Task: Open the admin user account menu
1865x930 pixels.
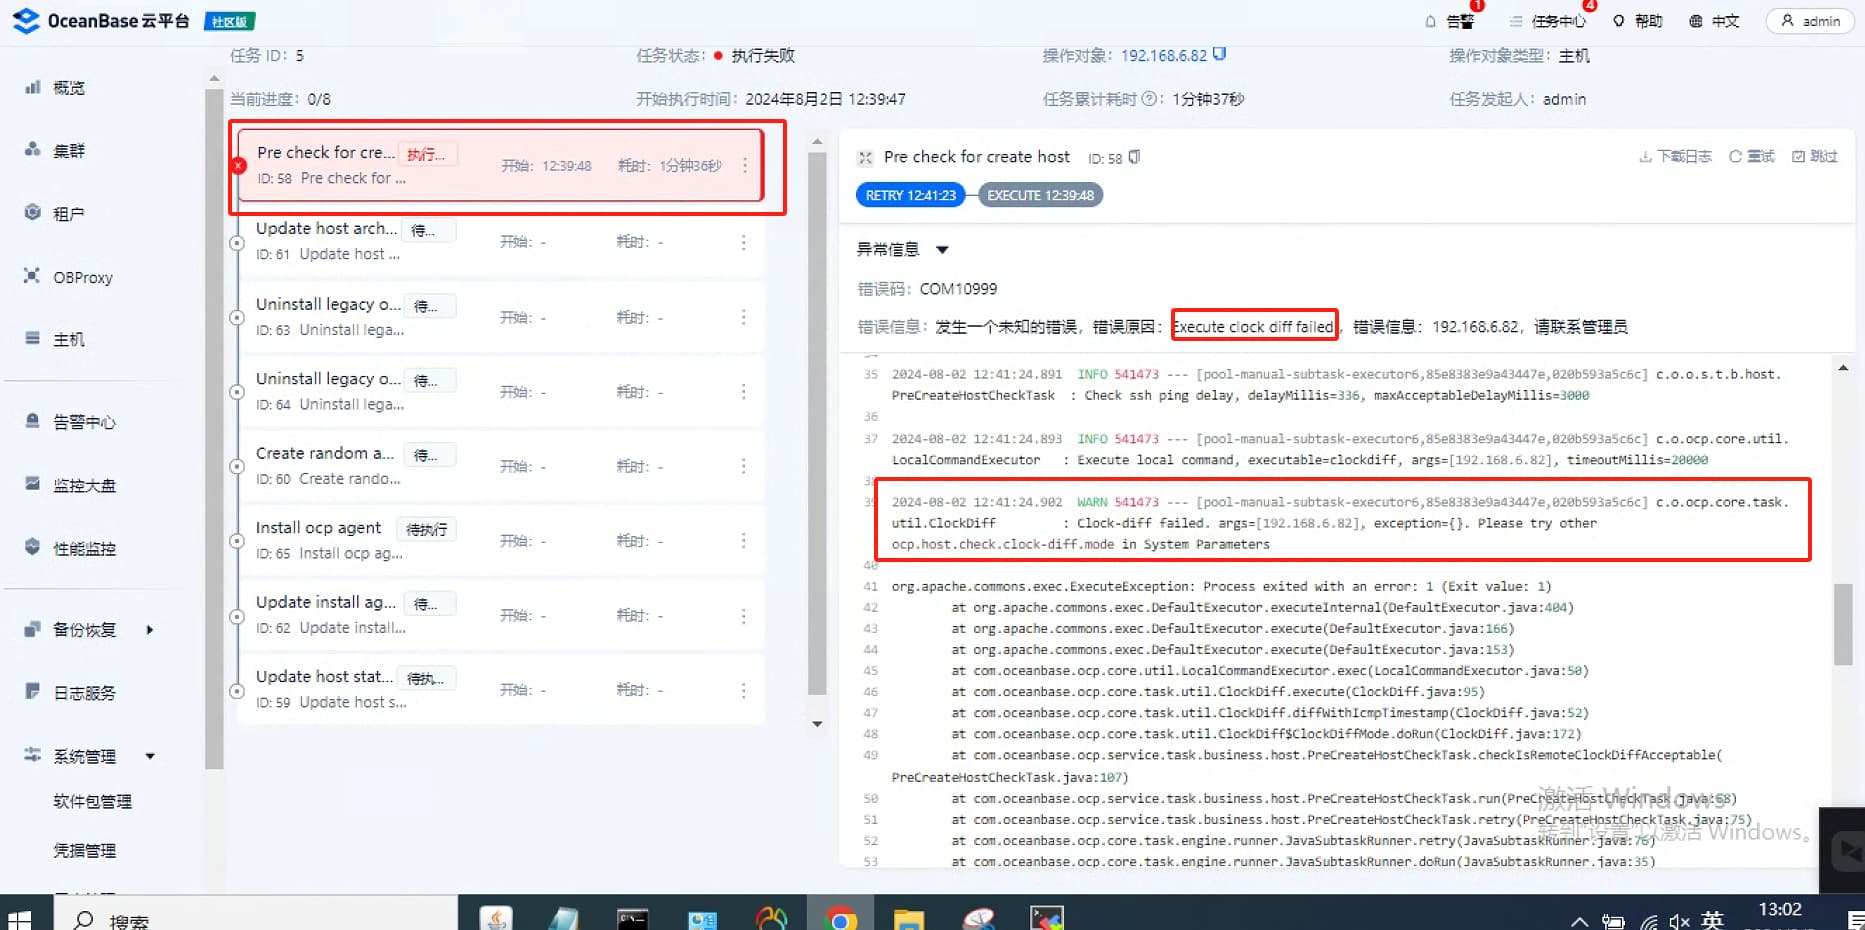Action: coord(1810,21)
